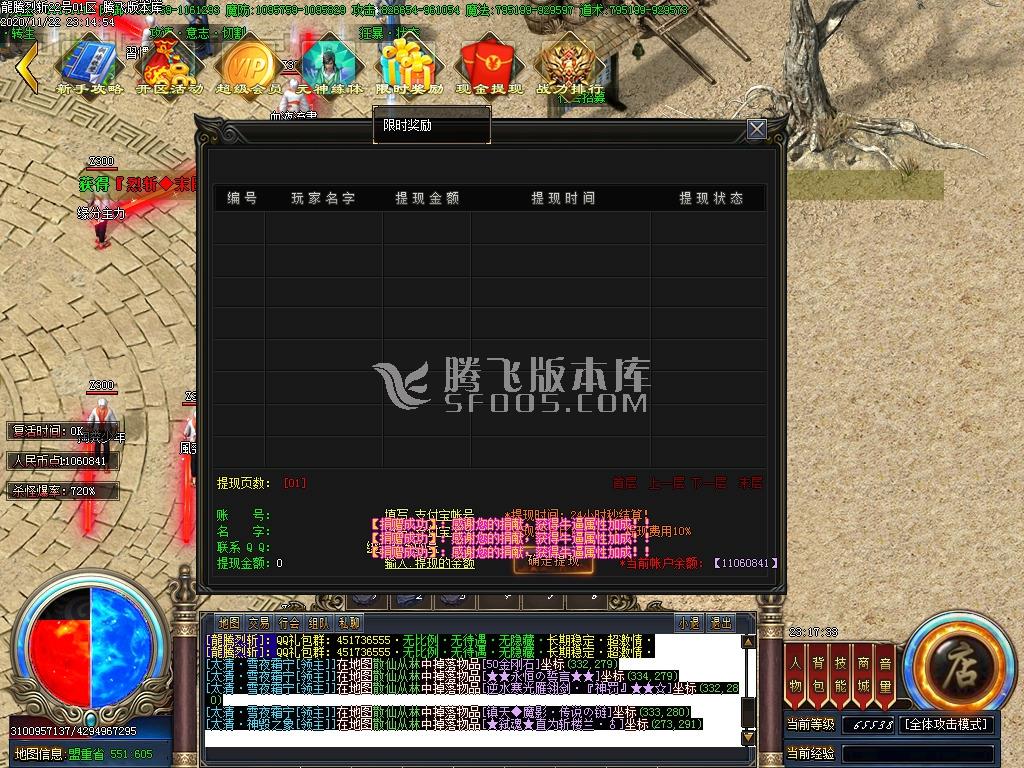This screenshot has width=1024, height=768.
Task: Select the 交易 chat channel tab
Action: tap(259, 623)
